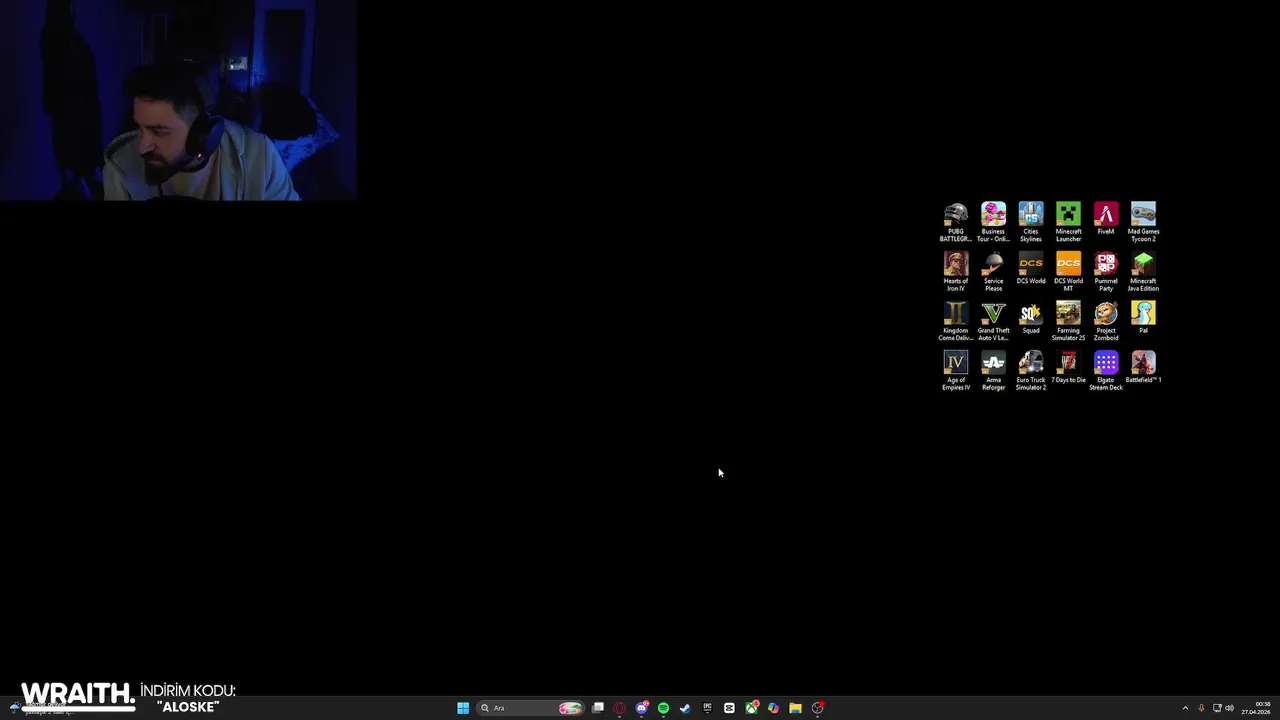Select the Battlefield 1 desktop icon

coord(1143,367)
